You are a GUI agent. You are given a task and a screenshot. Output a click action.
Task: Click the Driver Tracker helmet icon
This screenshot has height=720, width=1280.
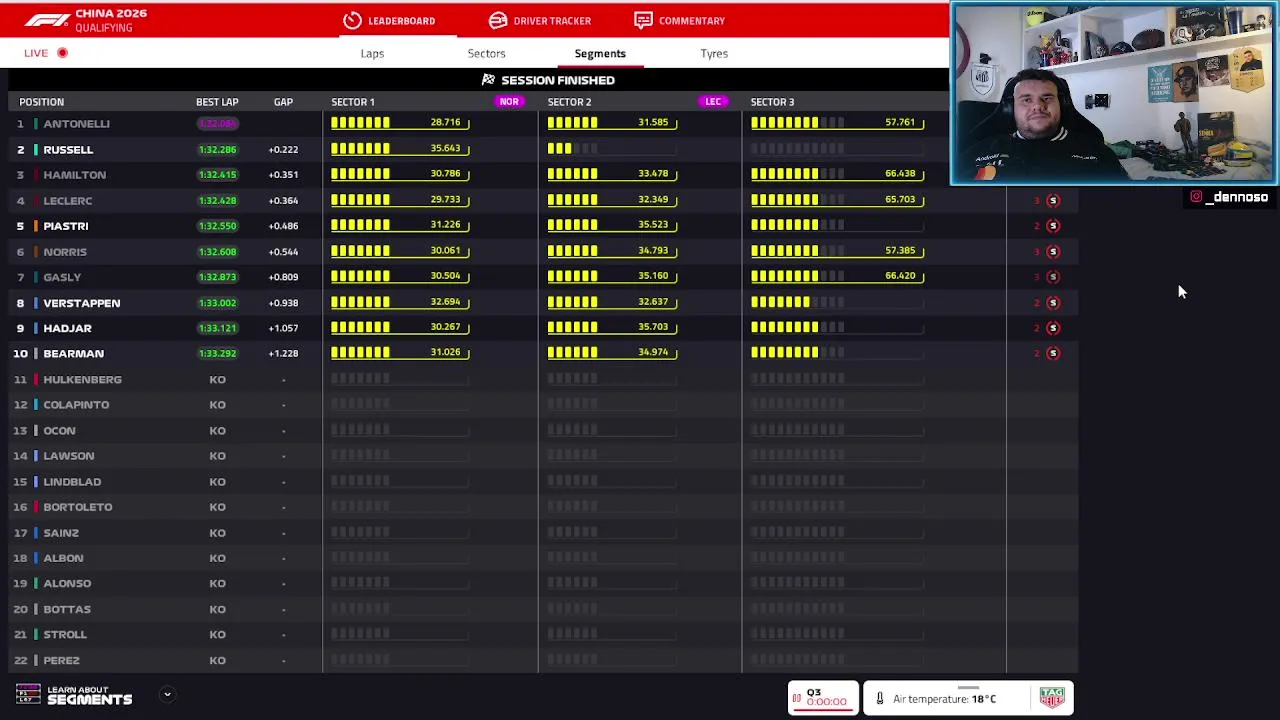pos(498,20)
